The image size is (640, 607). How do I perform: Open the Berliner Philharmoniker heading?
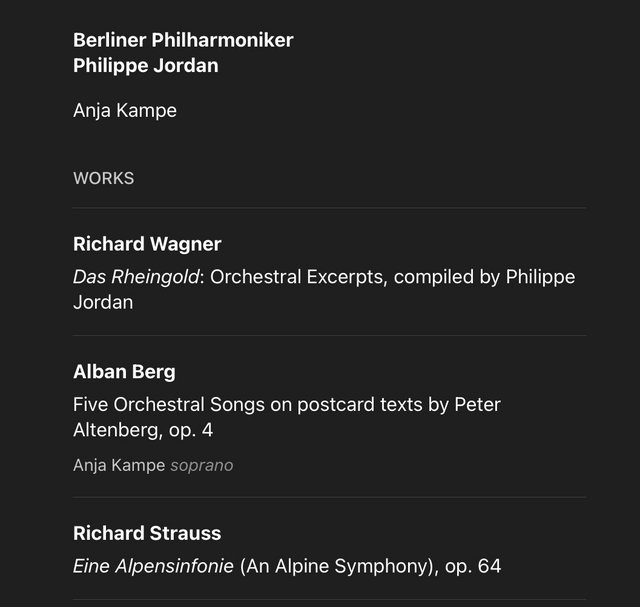(183, 40)
